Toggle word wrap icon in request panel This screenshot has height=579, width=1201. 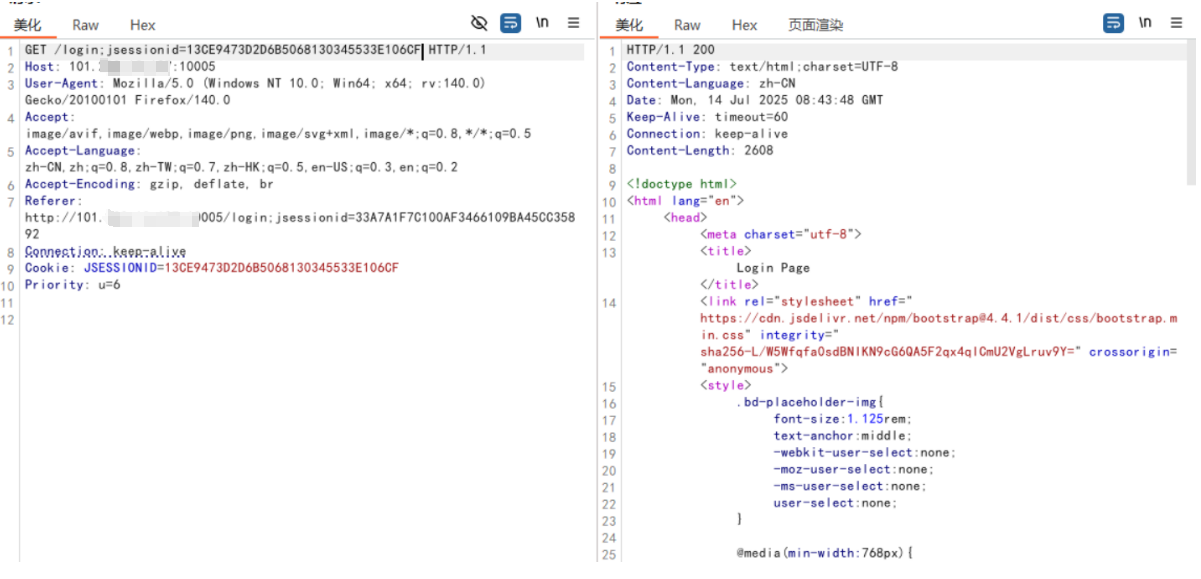(511, 23)
